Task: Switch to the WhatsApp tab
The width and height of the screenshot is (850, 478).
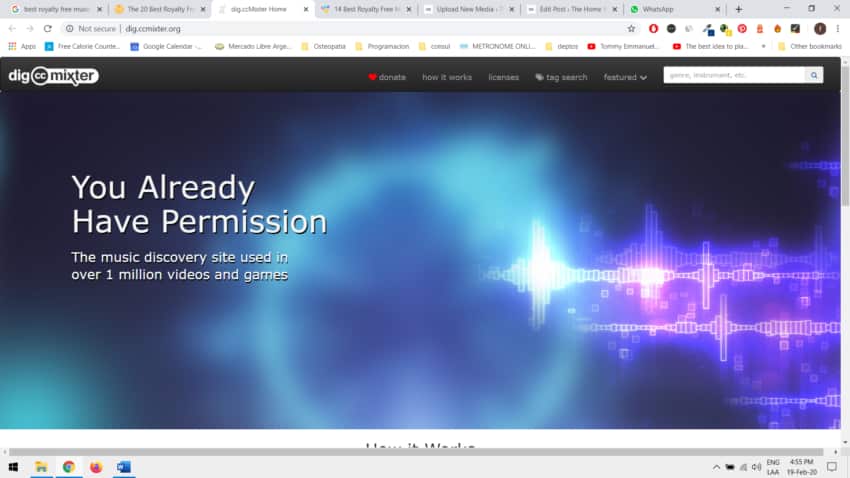Action: 673,9
